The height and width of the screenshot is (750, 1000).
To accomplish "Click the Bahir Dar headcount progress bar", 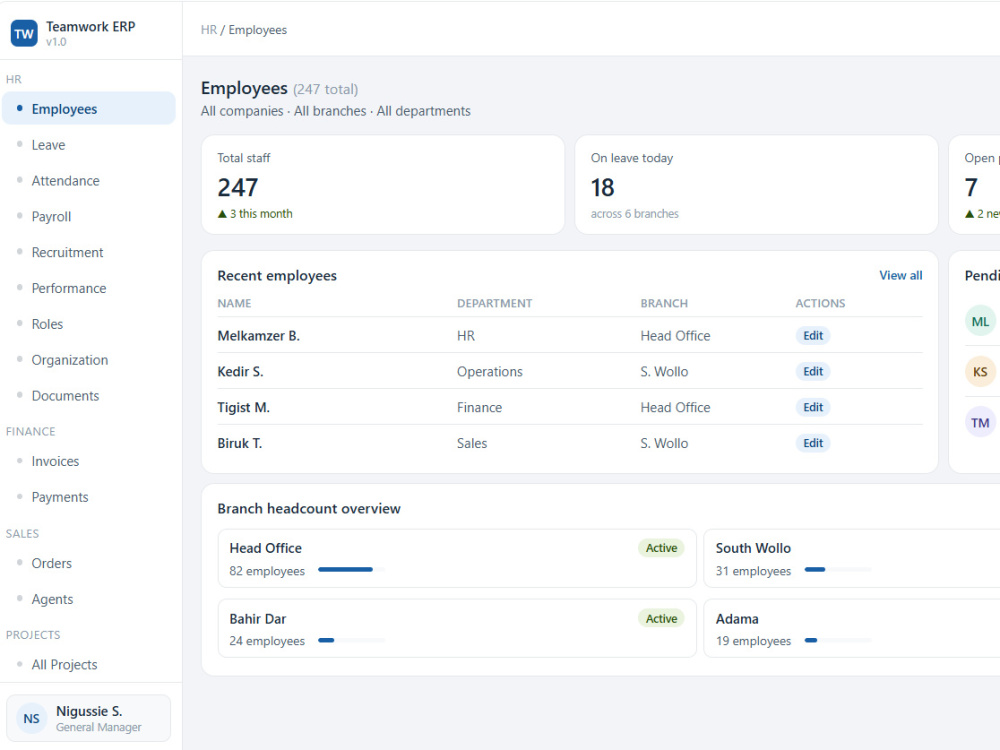I will [x=351, y=640].
